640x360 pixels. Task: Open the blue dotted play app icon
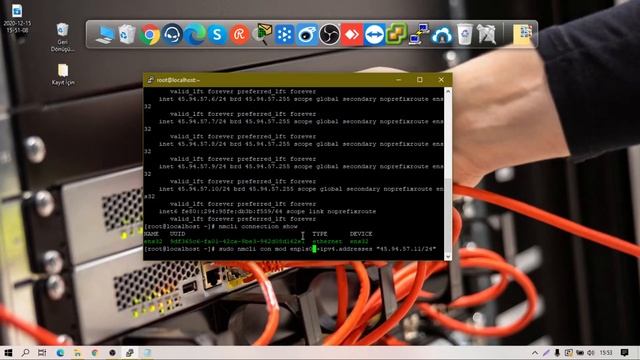click(x=284, y=35)
